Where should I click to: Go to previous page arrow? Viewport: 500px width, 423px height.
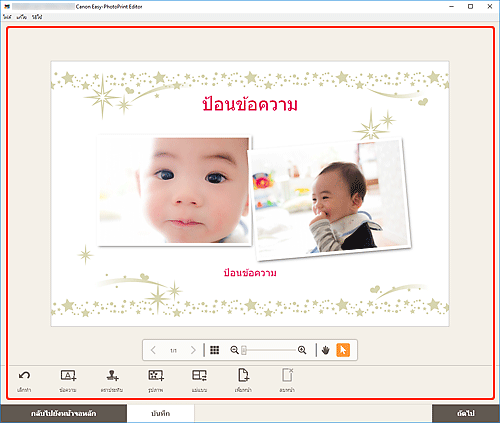click(x=153, y=350)
